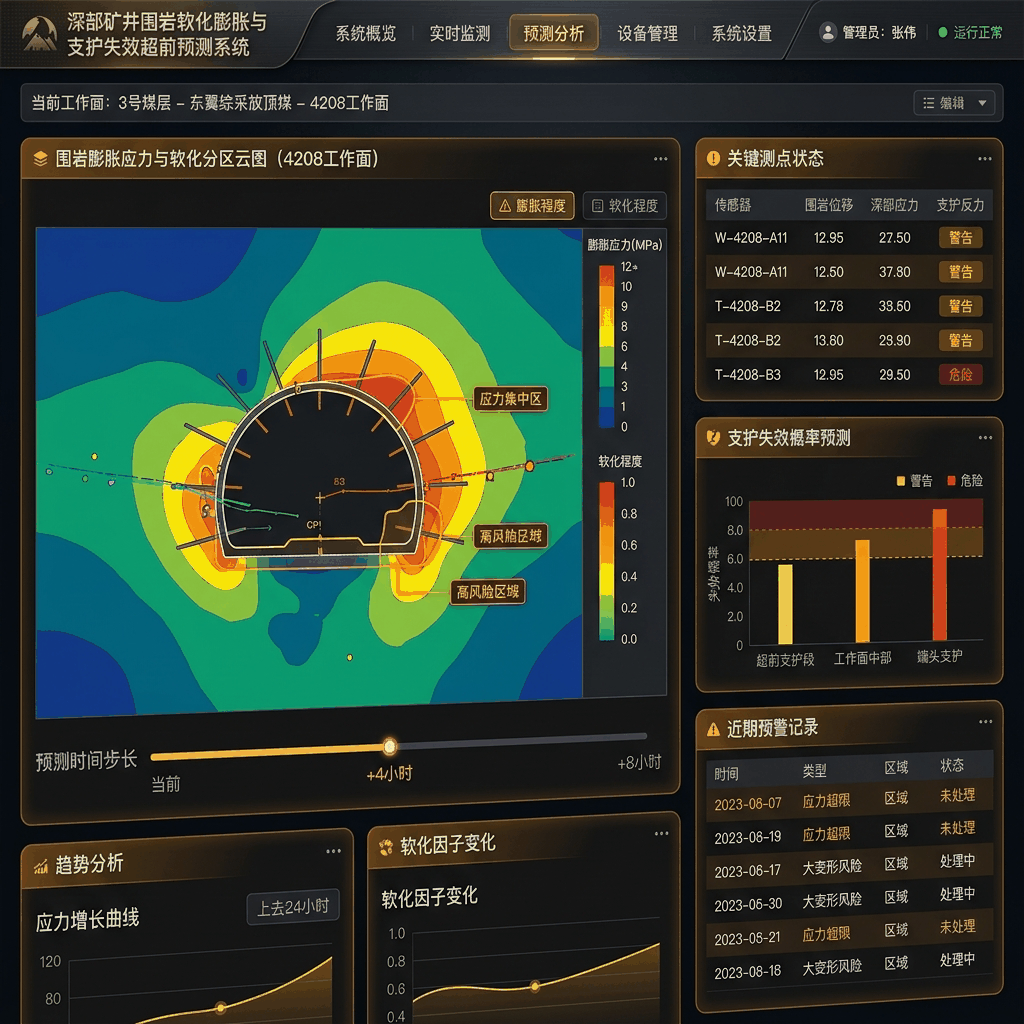The width and height of the screenshot is (1024, 1024).
Task: Click the mountain logo icon
Action: (39, 33)
